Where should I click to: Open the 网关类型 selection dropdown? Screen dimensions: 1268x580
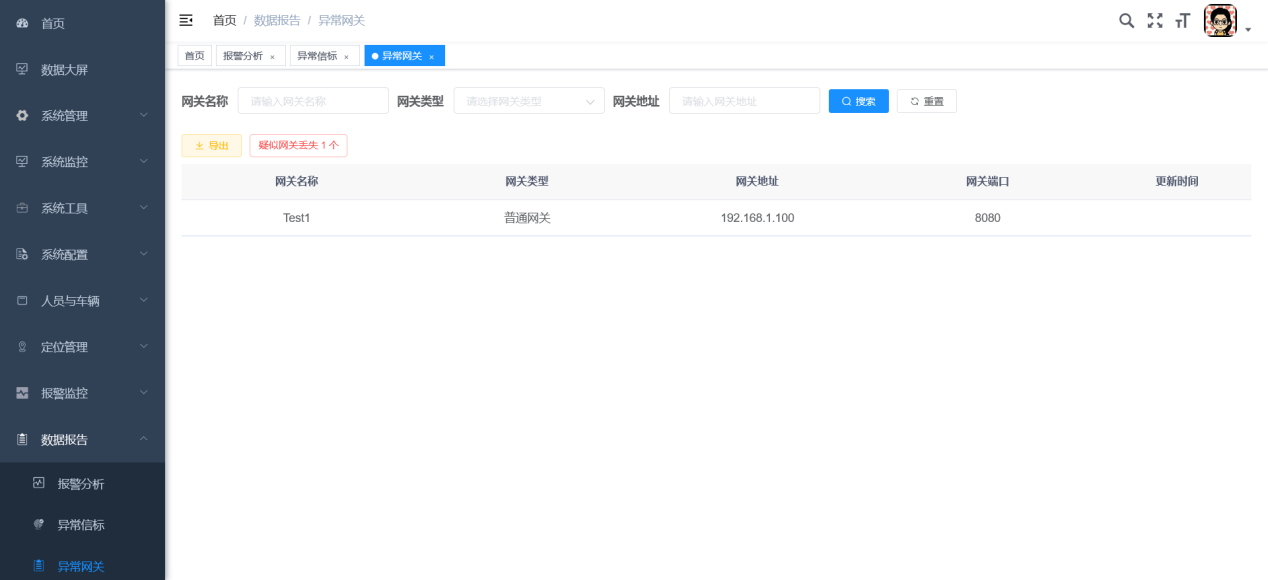[528, 100]
